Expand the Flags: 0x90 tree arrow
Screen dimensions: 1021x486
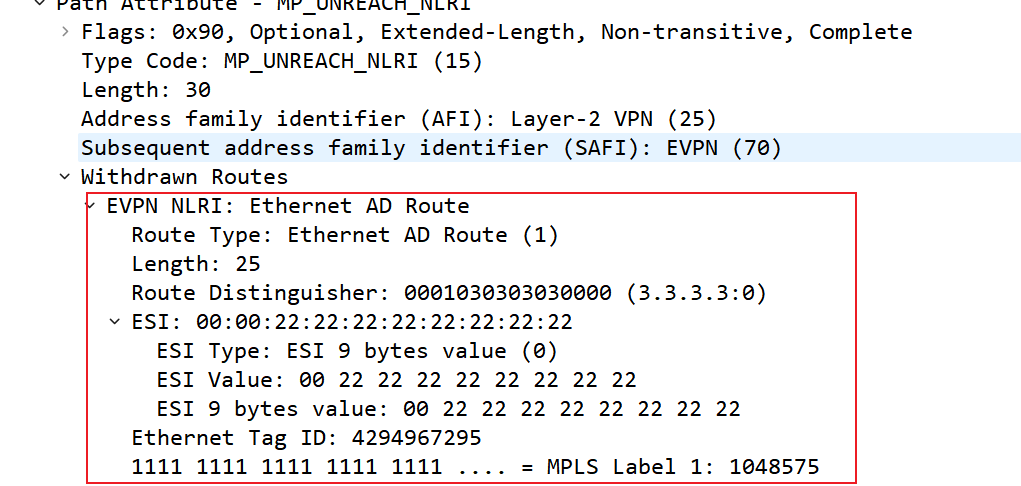click(x=65, y=32)
